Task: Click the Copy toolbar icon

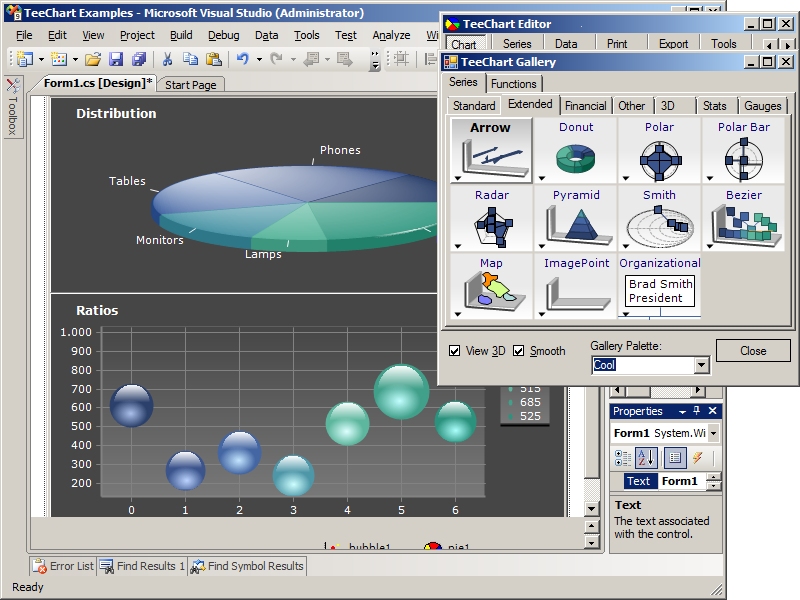Action: tap(190, 59)
